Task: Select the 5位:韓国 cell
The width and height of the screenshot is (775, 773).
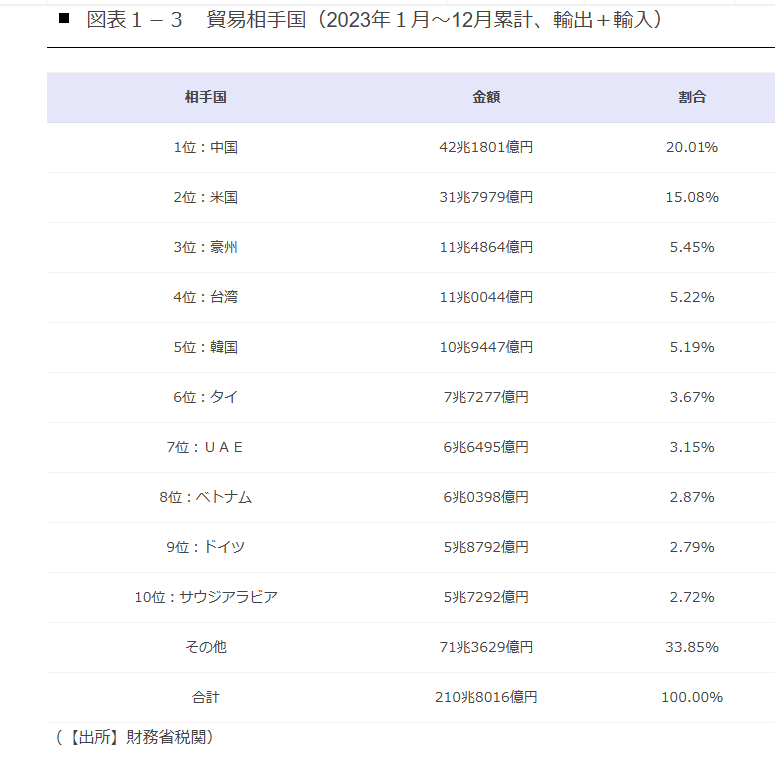Action: (x=206, y=347)
